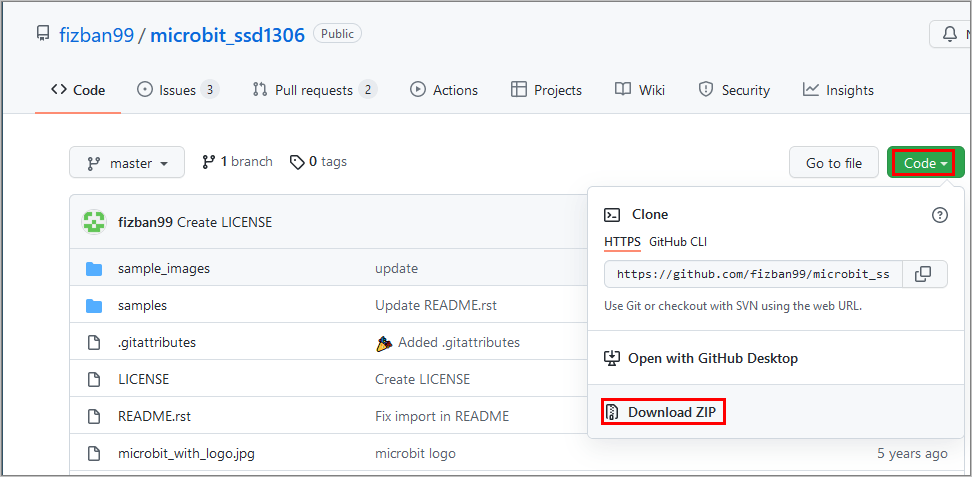972x477 pixels.
Task: Open the Security tab
Action: [x=734, y=90]
